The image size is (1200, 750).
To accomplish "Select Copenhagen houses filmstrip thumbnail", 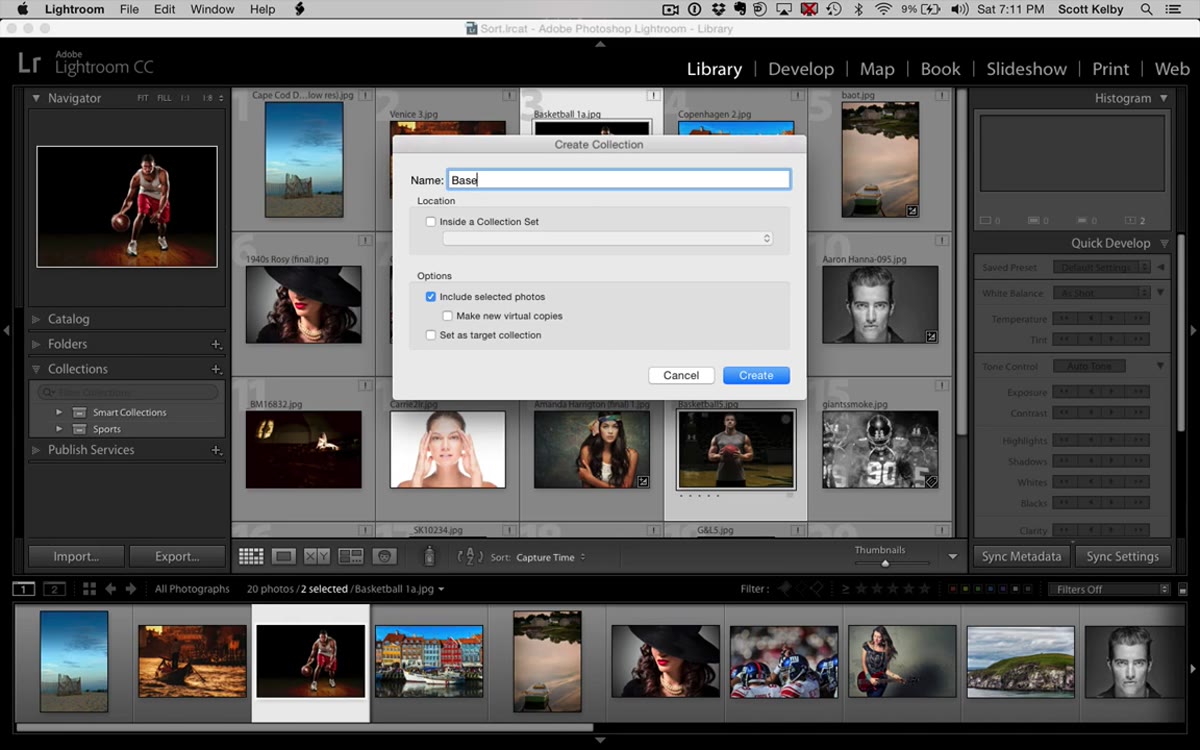I will 428,661.
